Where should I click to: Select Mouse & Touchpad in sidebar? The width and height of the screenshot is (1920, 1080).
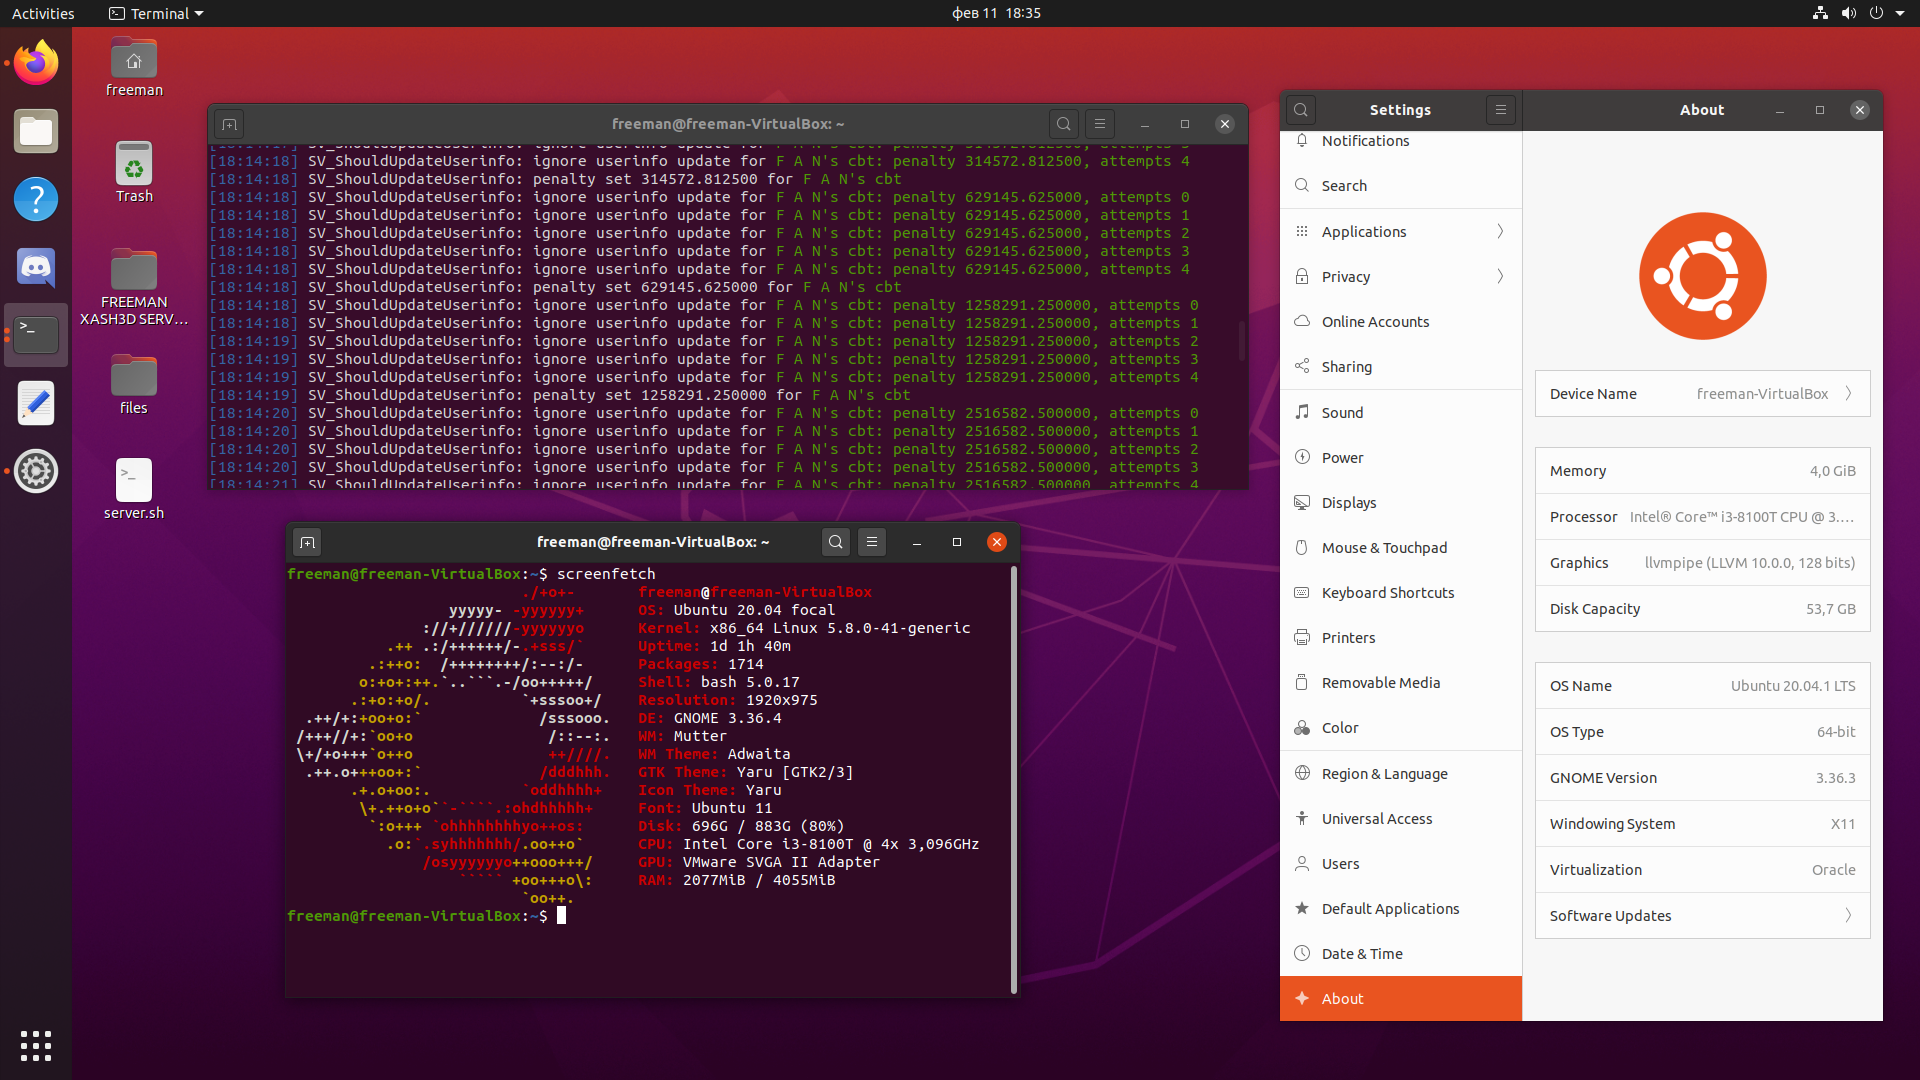(x=1401, y=547)
